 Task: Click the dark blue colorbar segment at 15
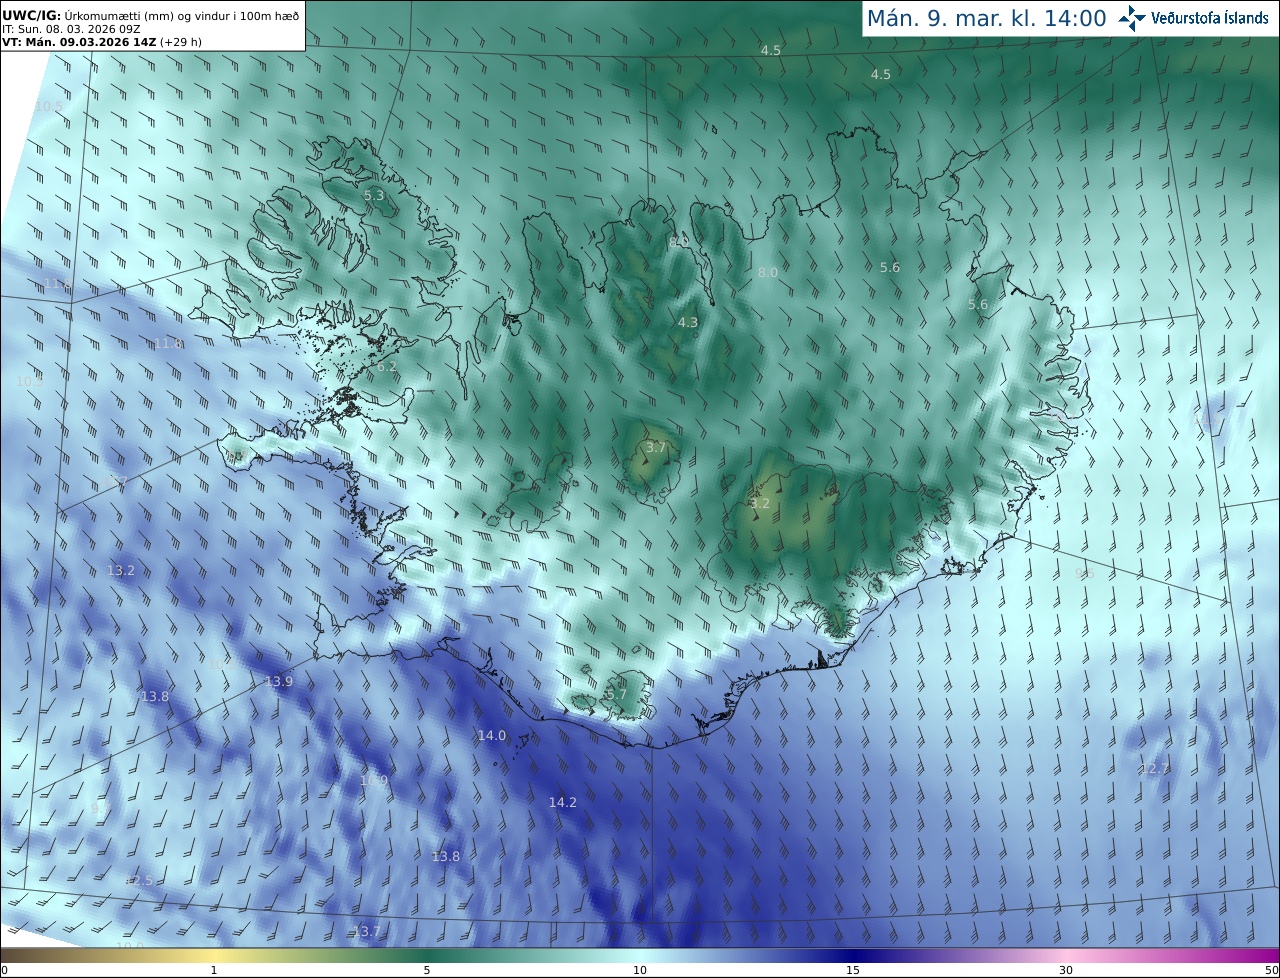click(853, 955)
